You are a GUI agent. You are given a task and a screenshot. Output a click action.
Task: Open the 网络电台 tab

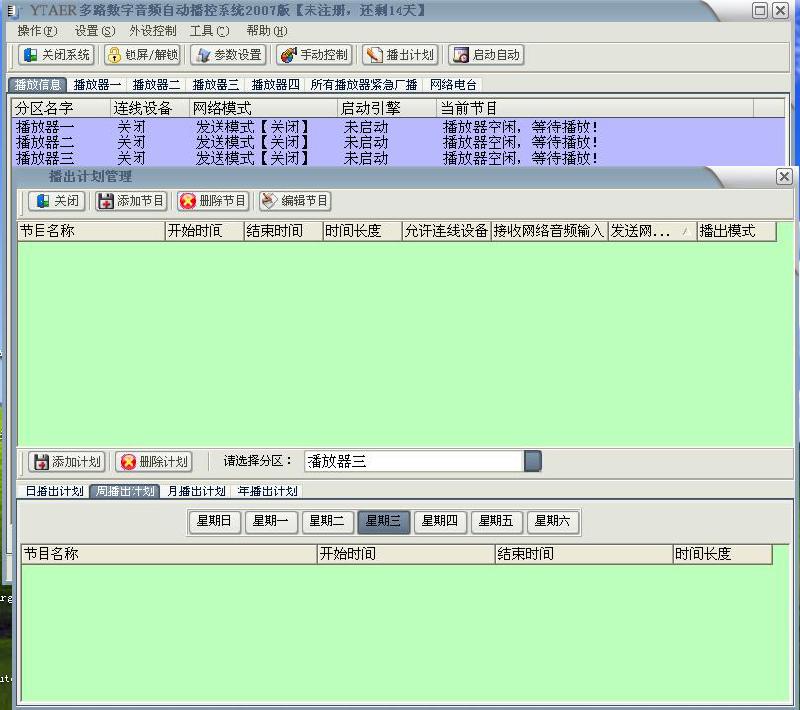click(453, 85)
